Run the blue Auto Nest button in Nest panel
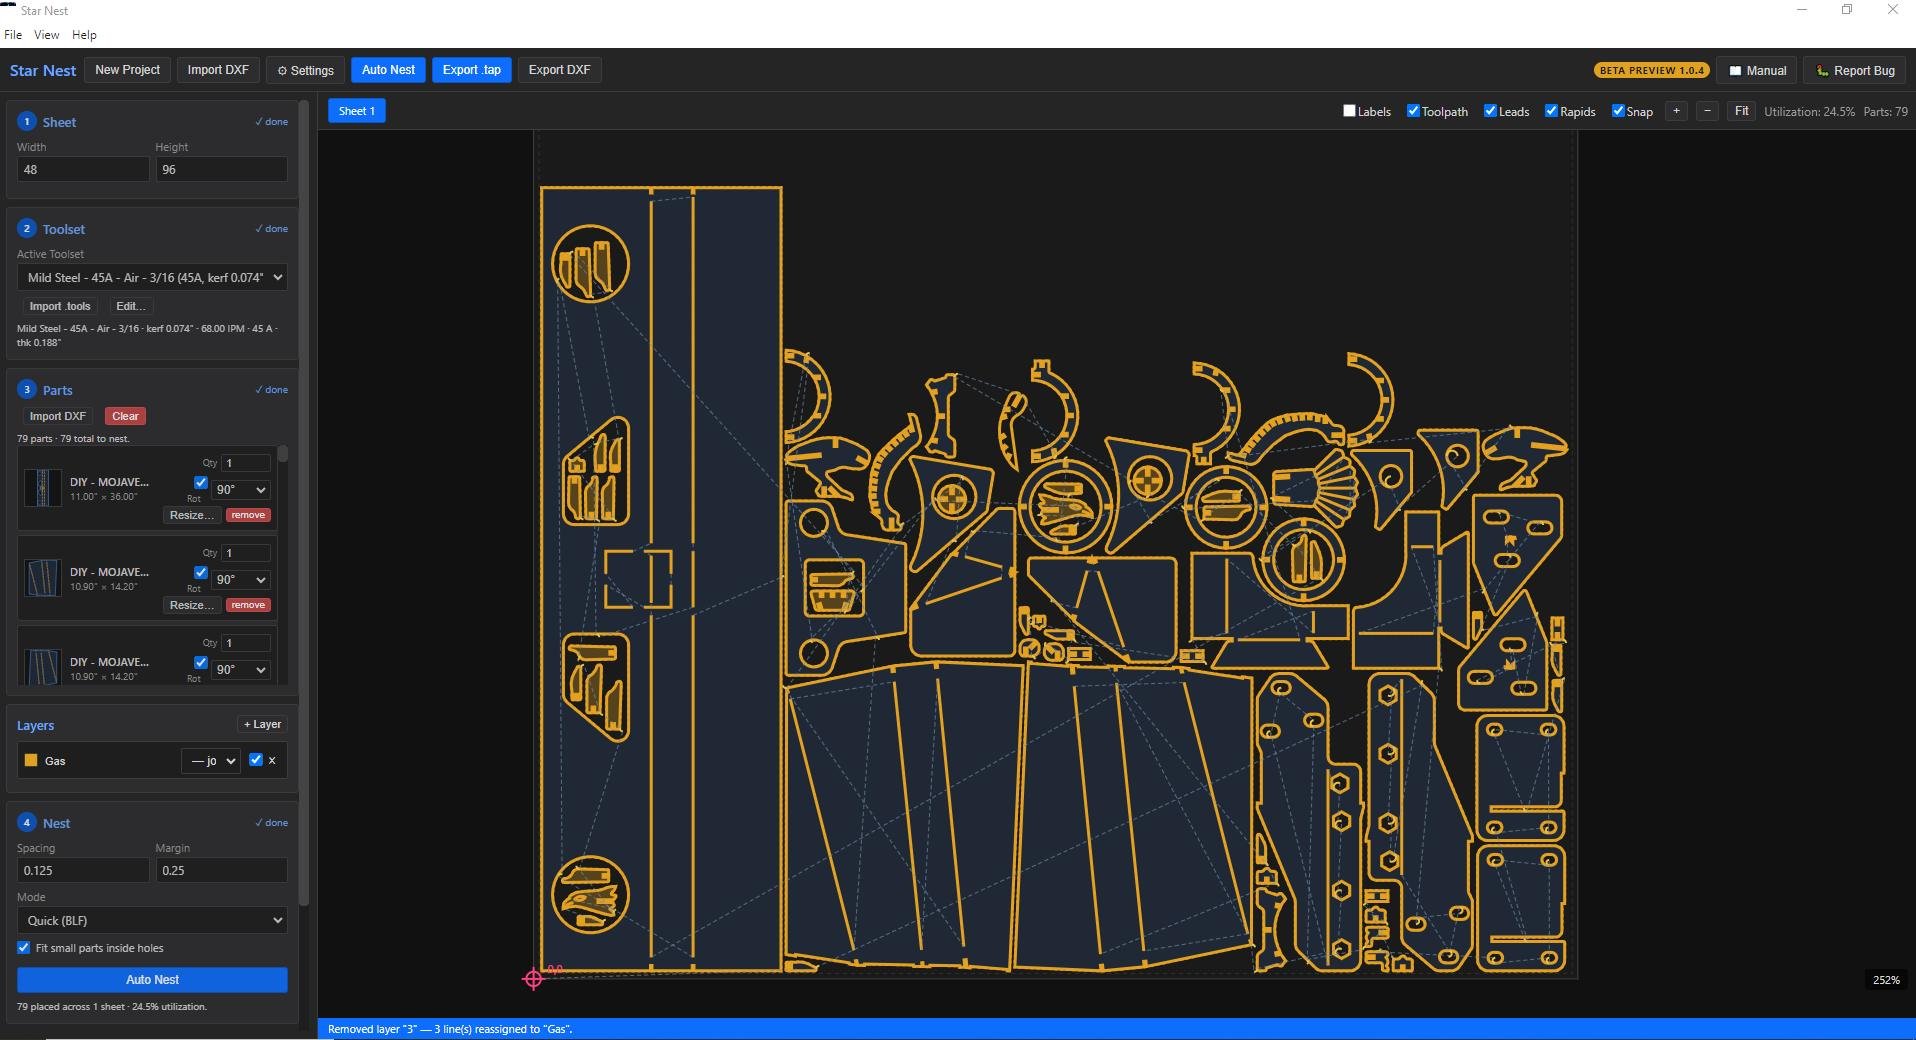1916x1040 pixels. point(152,980)
